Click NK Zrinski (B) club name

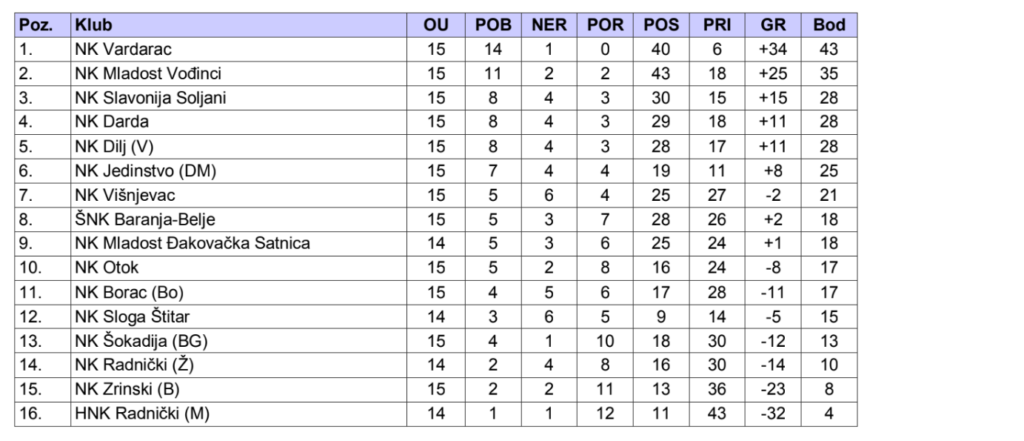pos(127,389)
